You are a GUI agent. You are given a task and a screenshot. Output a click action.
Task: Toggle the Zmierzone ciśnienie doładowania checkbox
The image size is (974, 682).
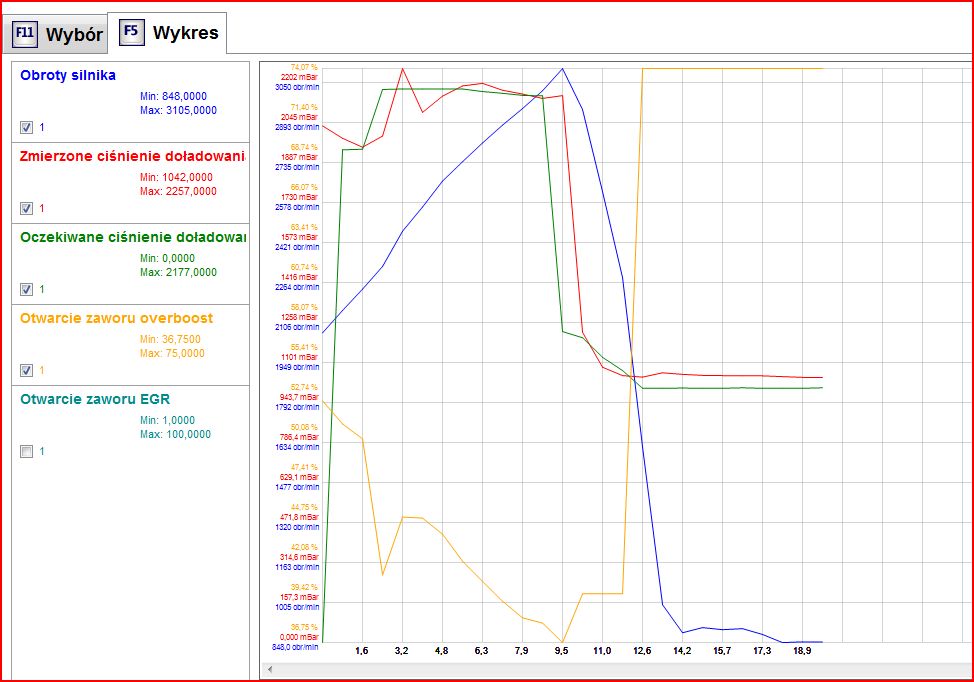coord(27,208)
